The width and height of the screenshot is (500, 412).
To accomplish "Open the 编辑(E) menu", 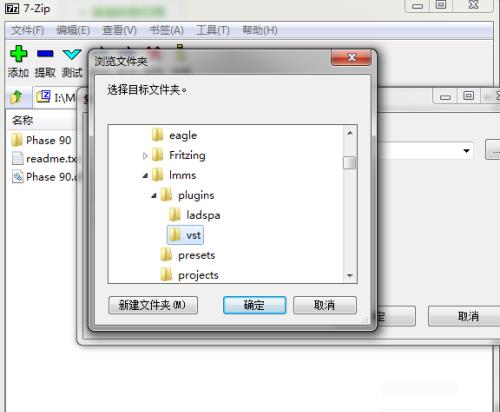I will (x=73, y=31).
